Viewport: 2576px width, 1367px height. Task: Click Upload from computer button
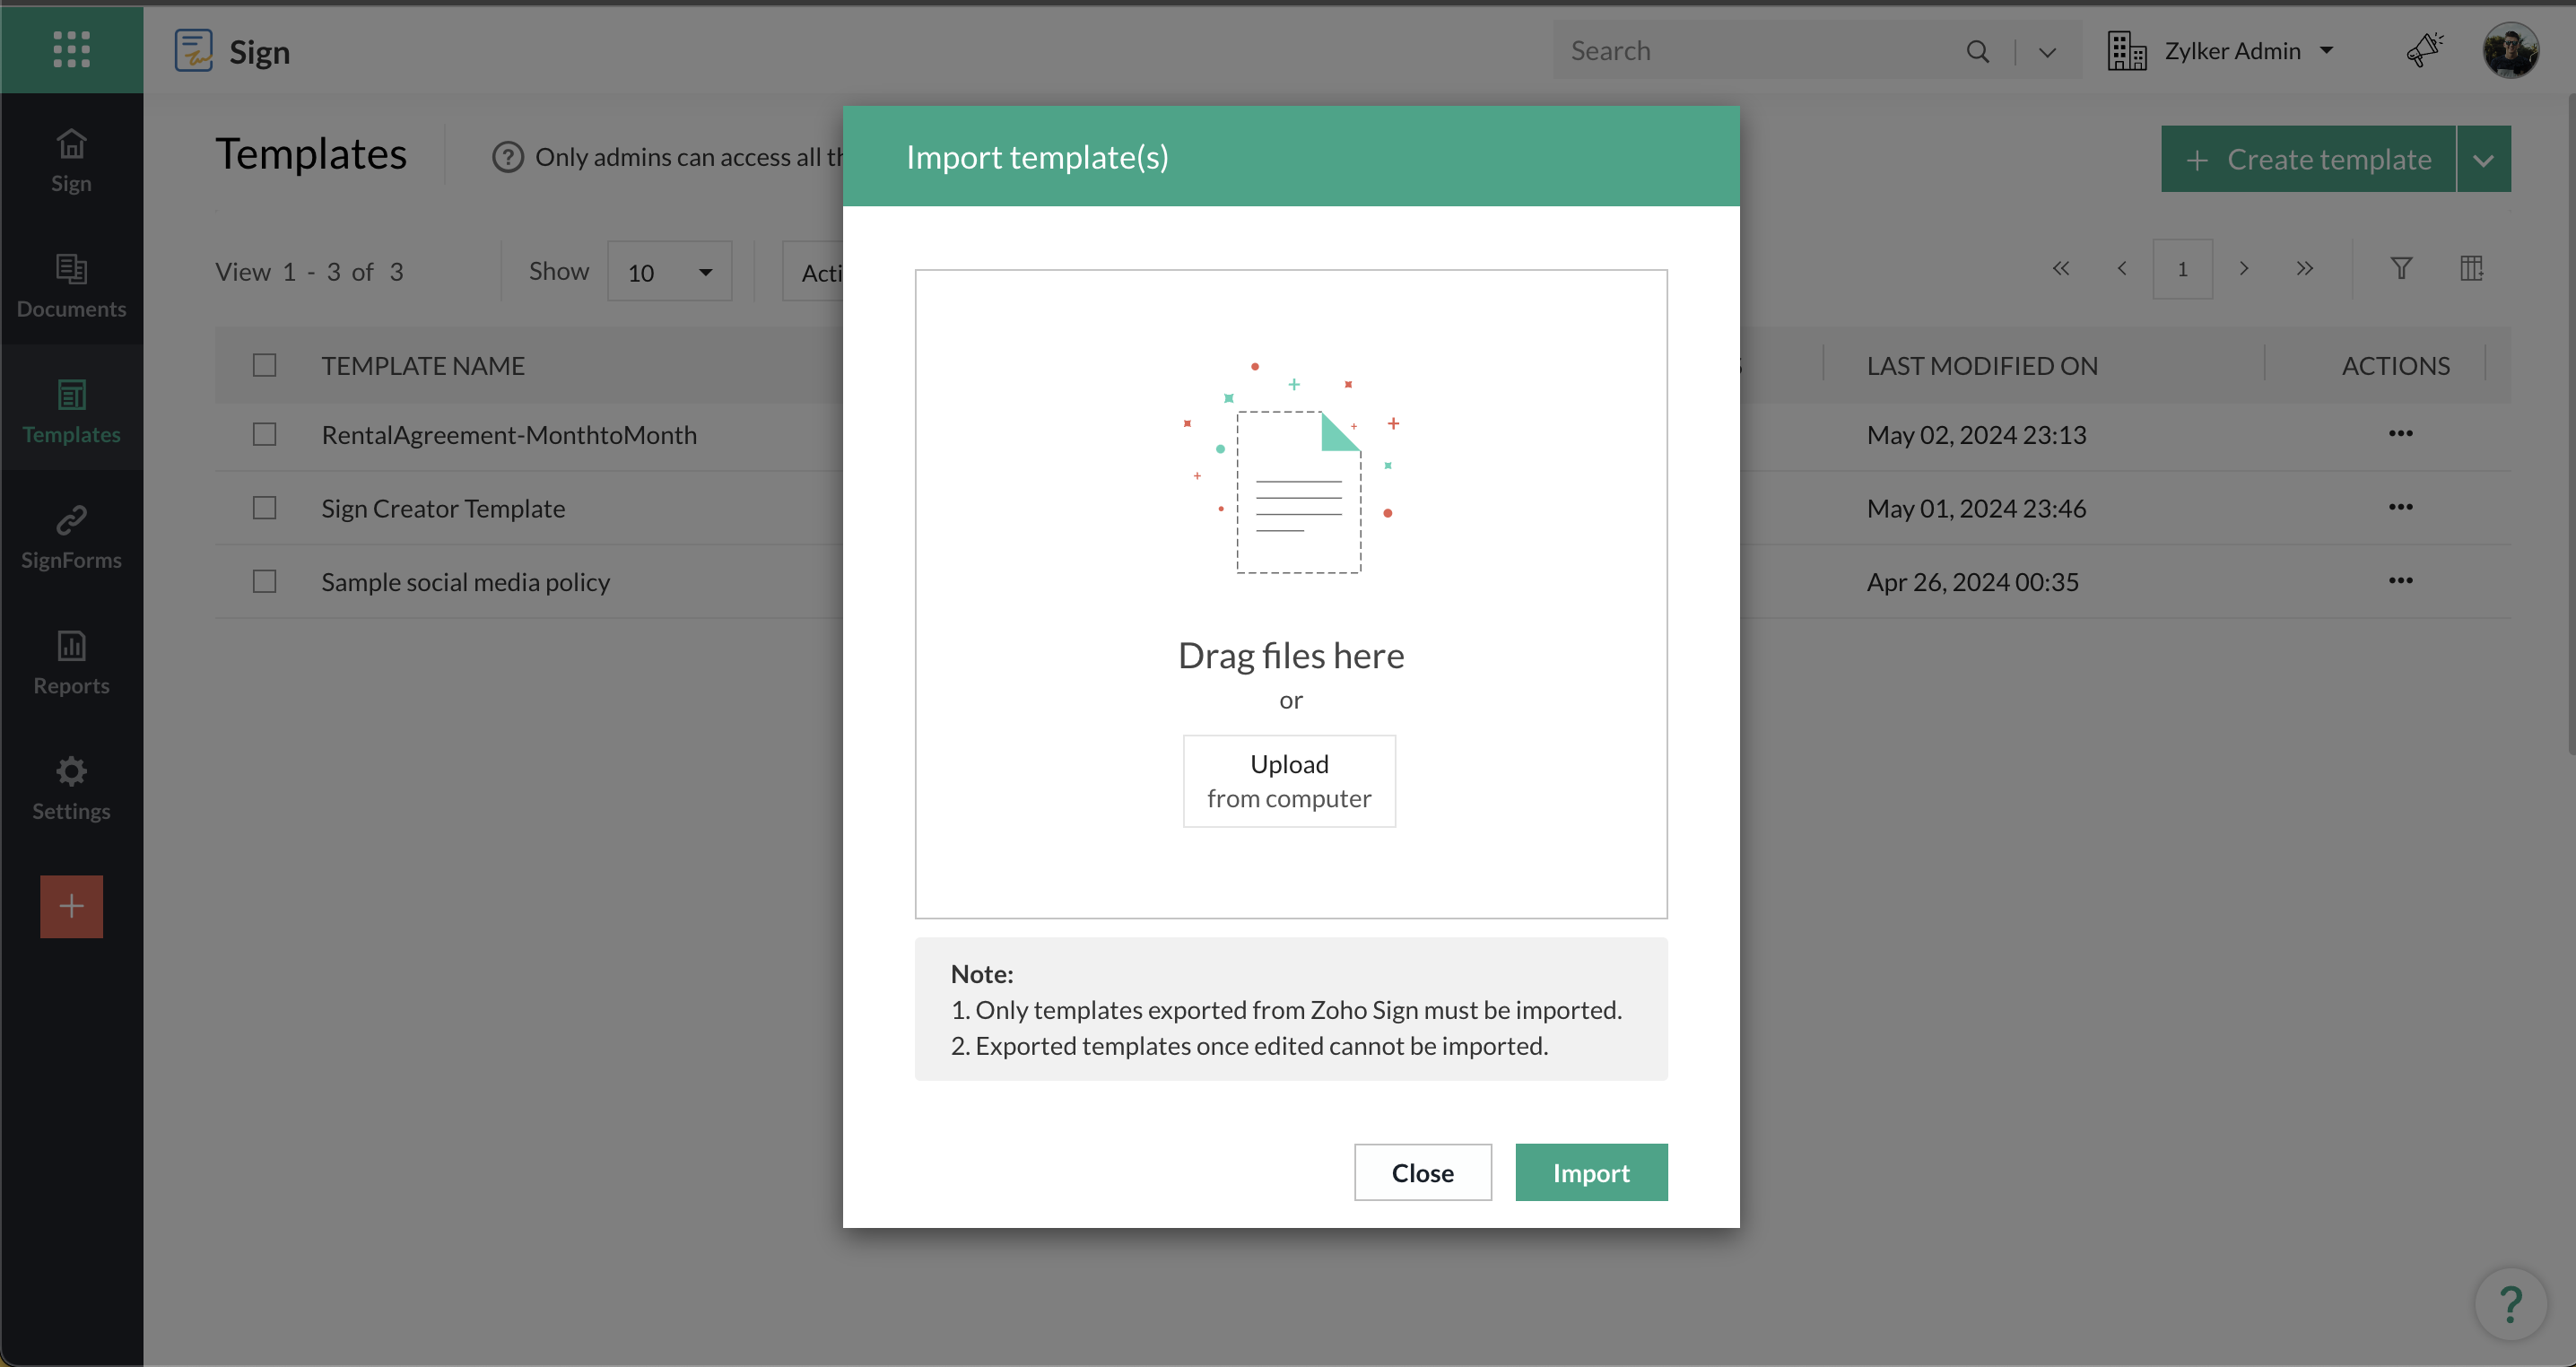(1289, 781)
